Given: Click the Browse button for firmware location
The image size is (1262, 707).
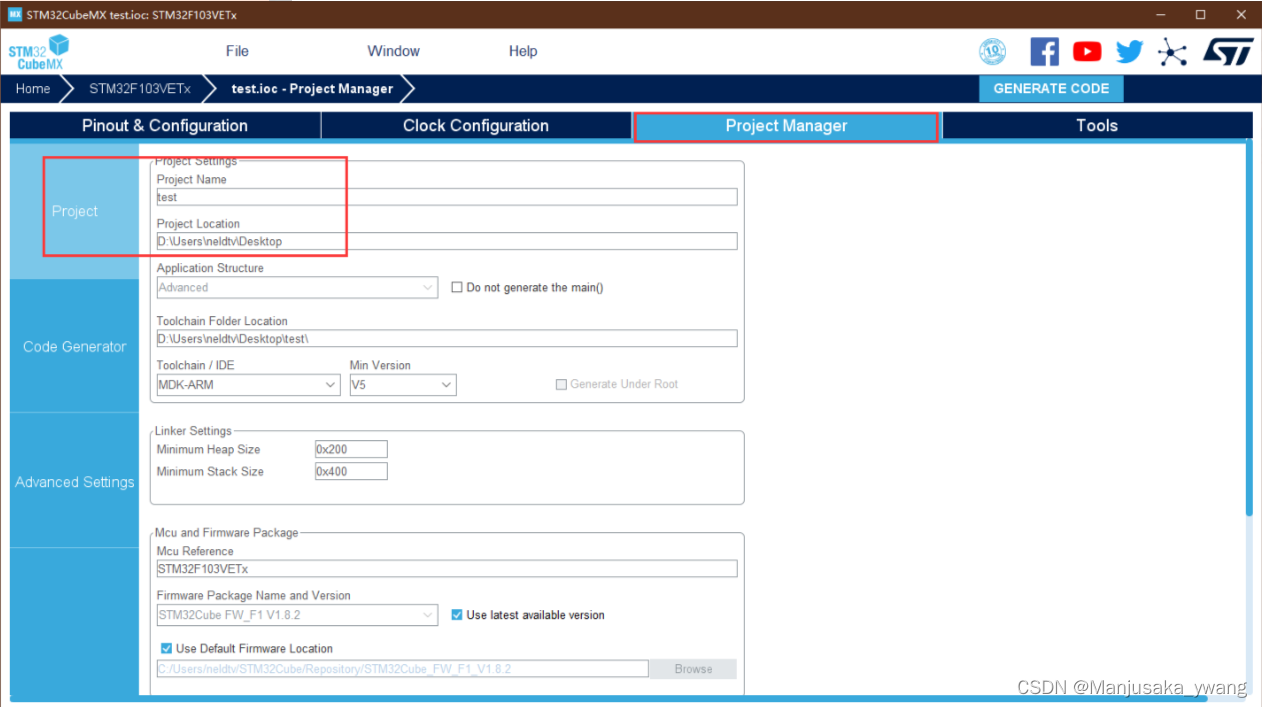Looking at the screenshot, I should tap(693, 669).
